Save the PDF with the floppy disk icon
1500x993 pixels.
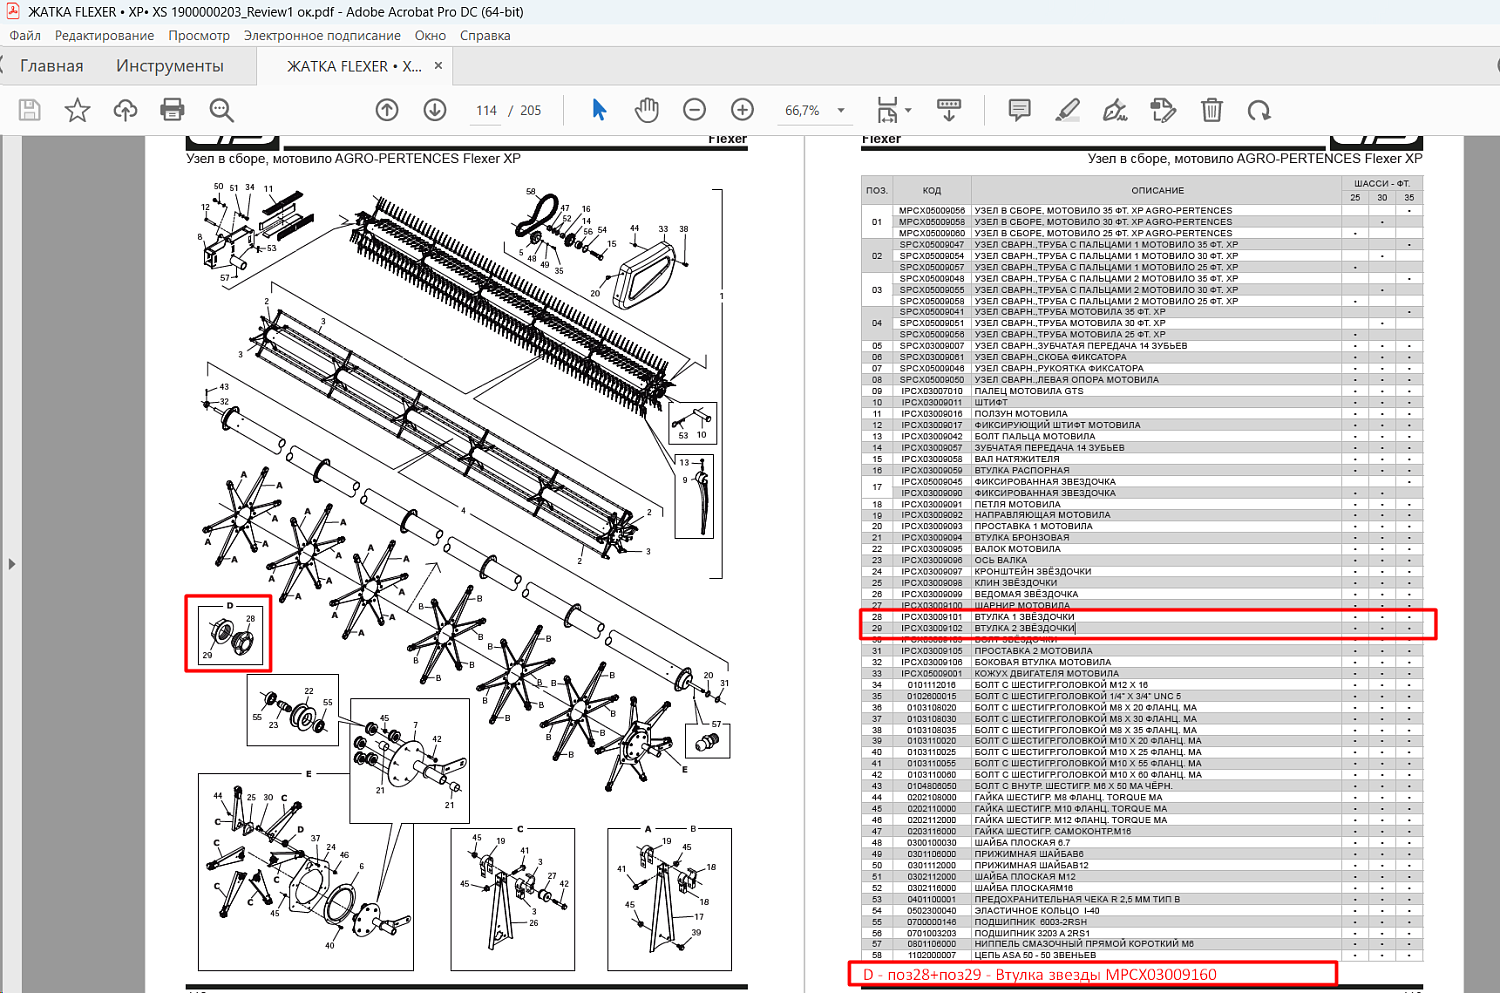[30, 110]
